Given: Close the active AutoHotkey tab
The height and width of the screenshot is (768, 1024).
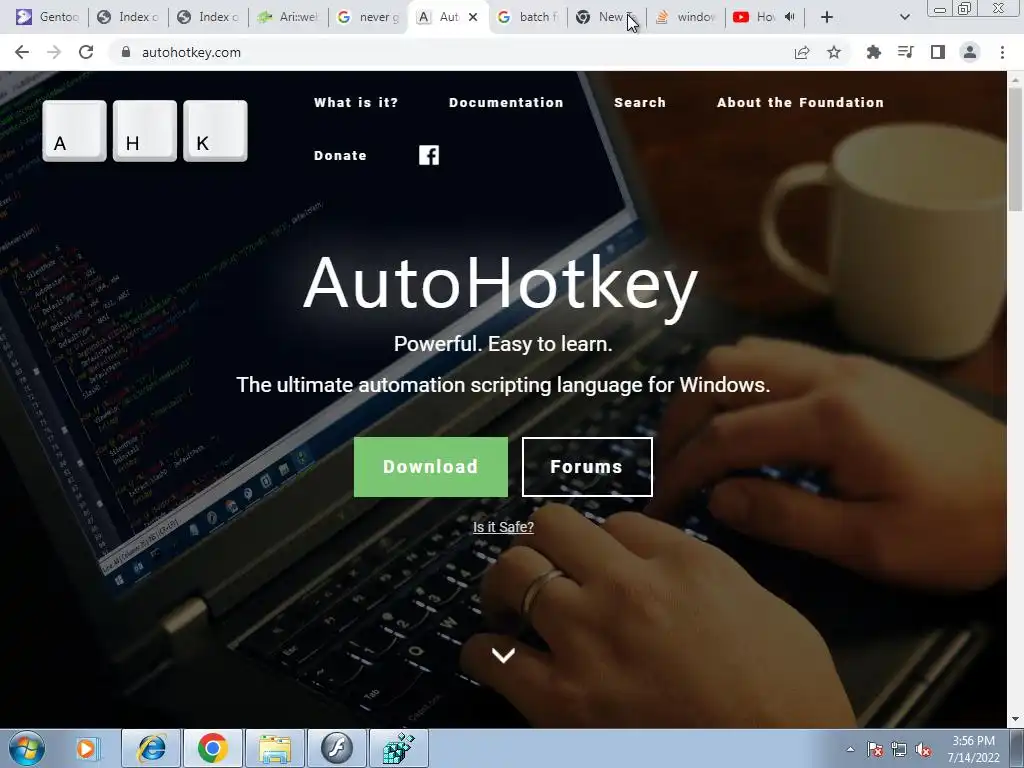Looking at the screenshot, I should point(473,17).
